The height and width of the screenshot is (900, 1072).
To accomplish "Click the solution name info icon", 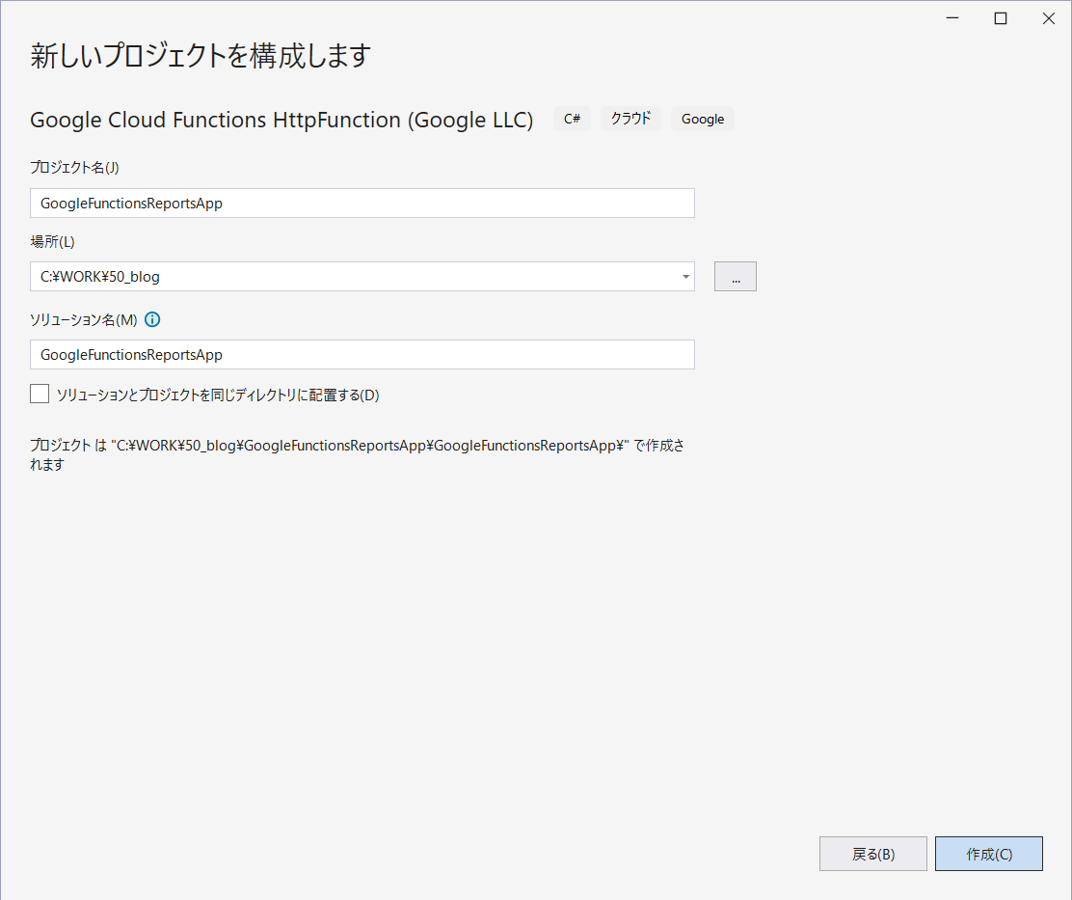I will coord(152,319).
